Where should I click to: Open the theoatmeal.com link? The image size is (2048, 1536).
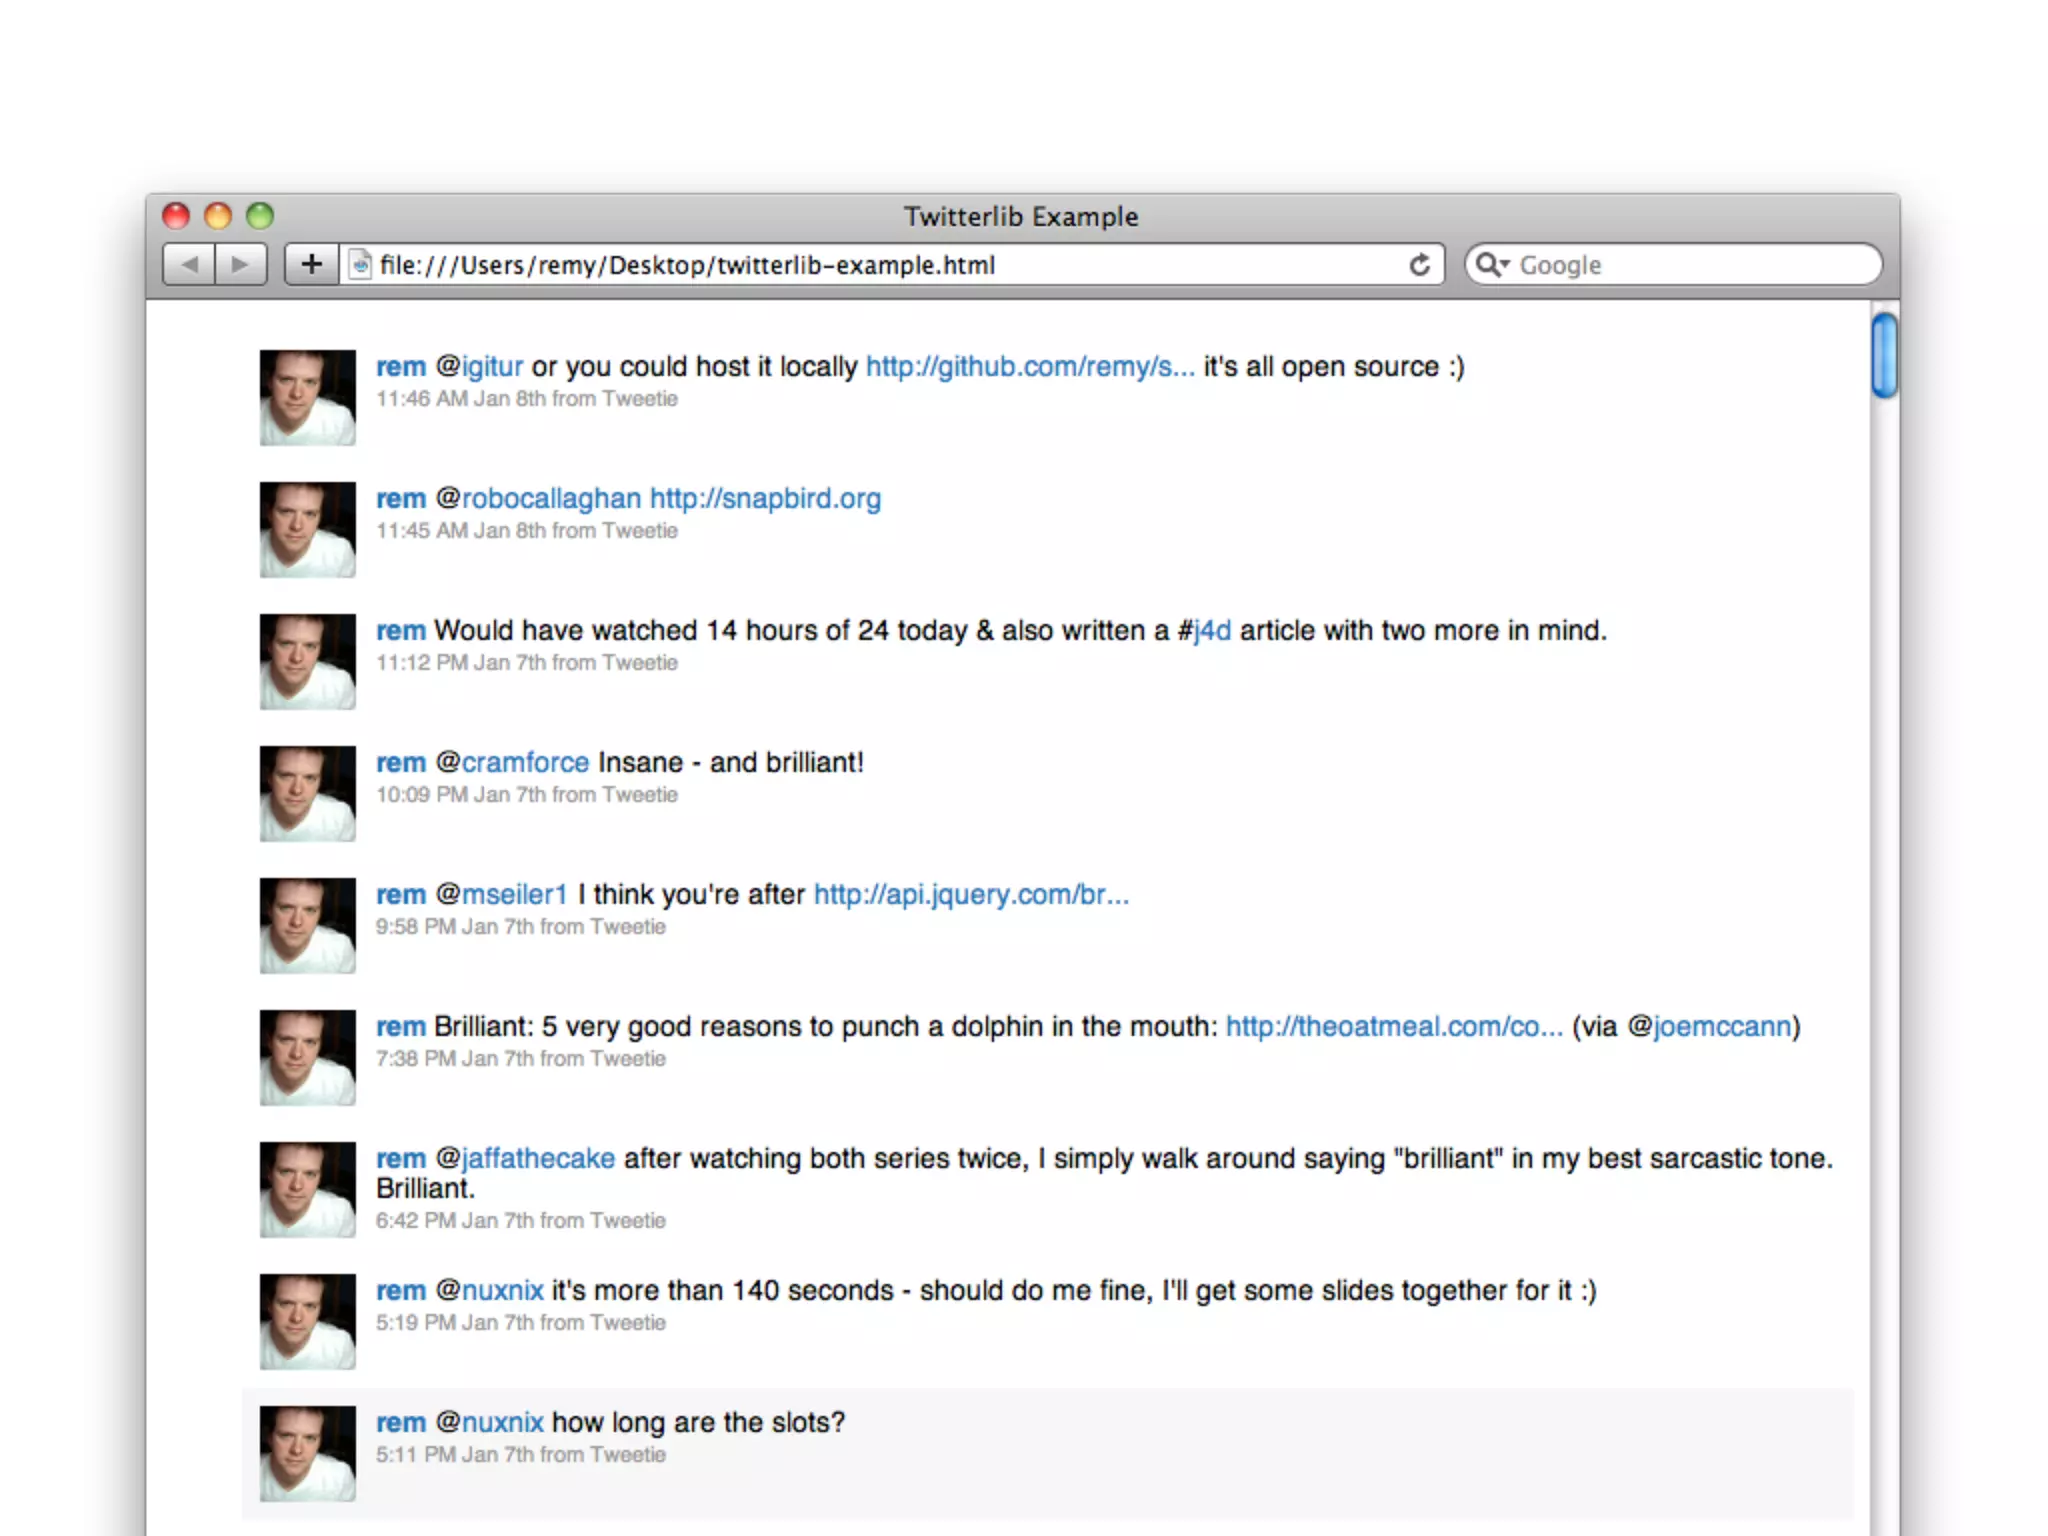pos(1393,1027)
